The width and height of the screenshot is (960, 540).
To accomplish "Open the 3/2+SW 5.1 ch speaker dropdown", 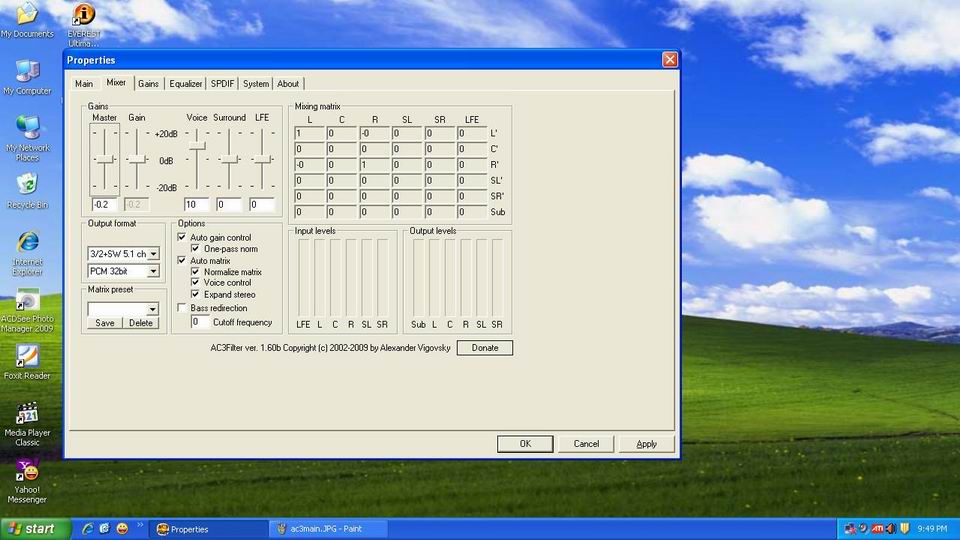I will pyautogui.click(x=153, y=253).
